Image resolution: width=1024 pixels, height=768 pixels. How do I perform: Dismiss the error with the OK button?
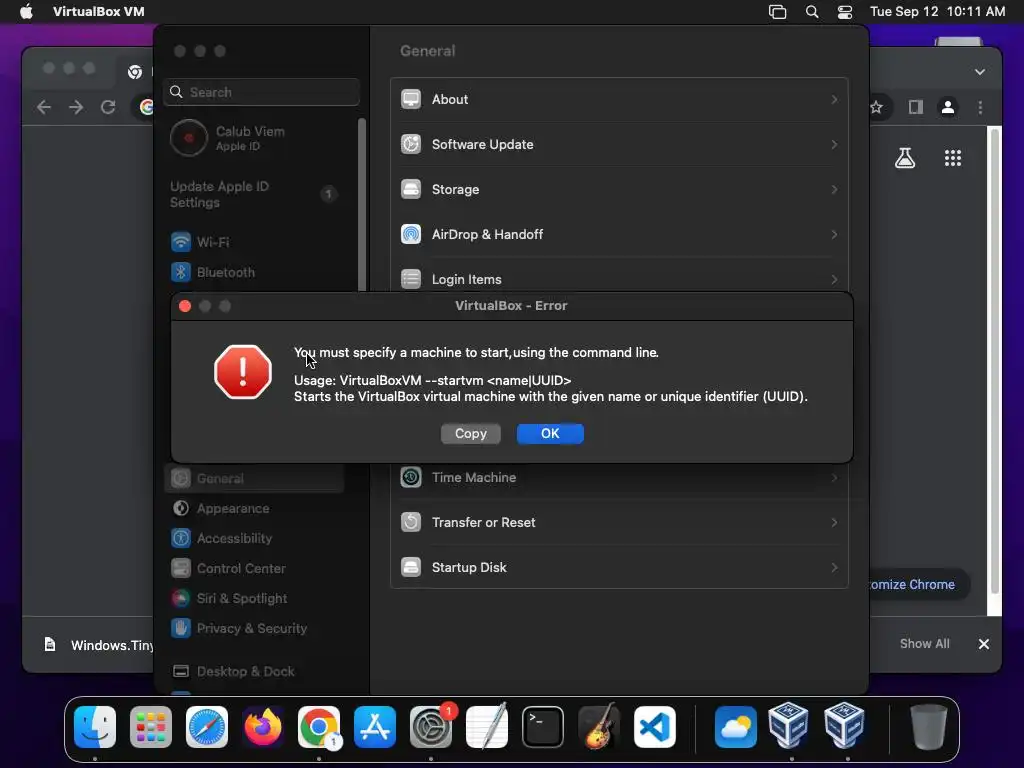click(550, 434)
